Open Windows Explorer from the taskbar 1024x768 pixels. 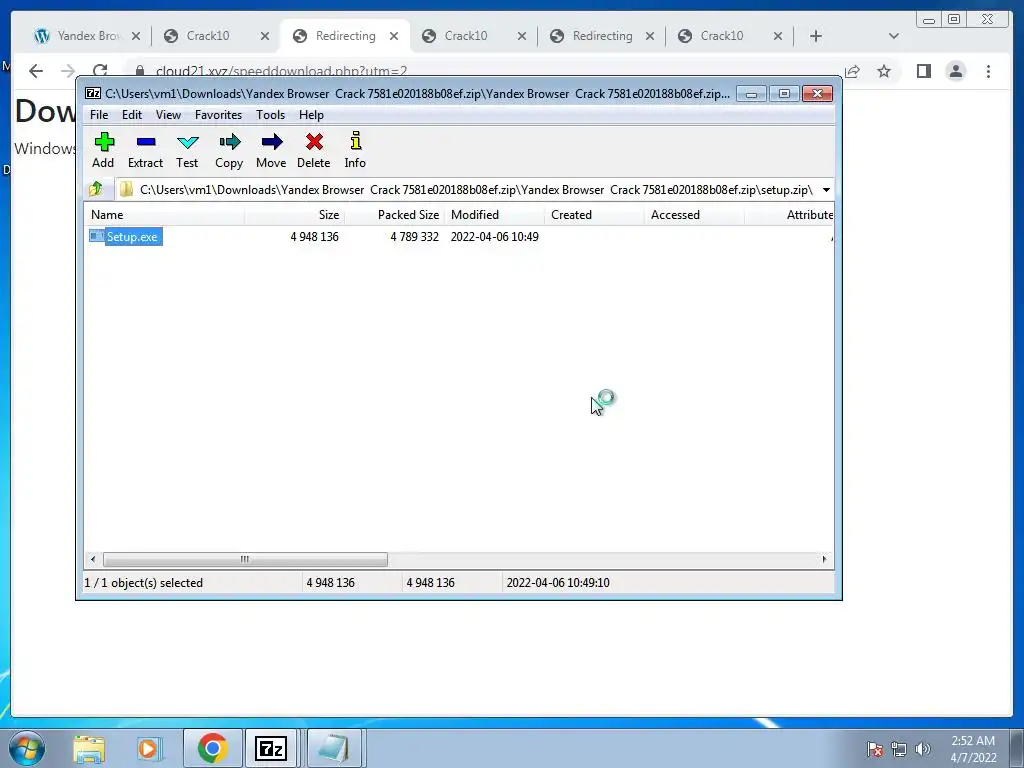(89, 748)
